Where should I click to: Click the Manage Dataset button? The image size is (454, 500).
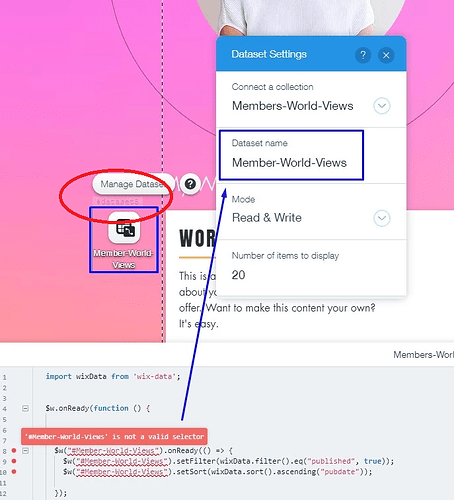tap(133, 184)
